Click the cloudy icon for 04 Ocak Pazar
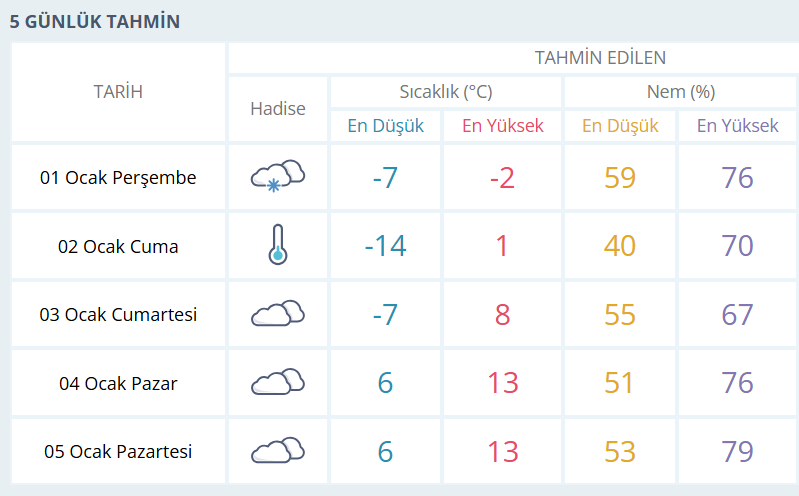The height and width of the screenshot is (496, 799). (277, 382)
